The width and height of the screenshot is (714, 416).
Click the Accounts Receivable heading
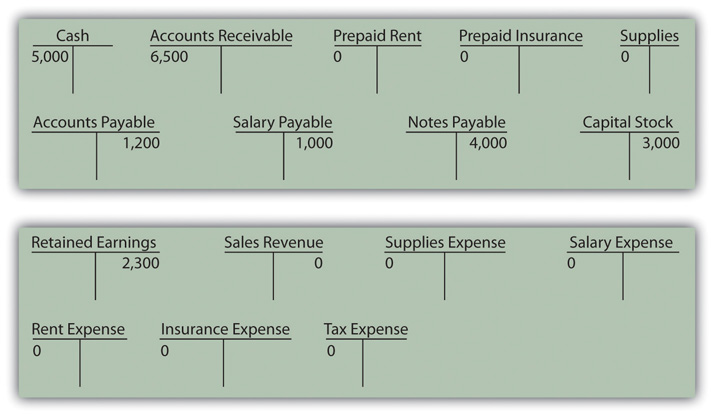click(x=221, y=36)
